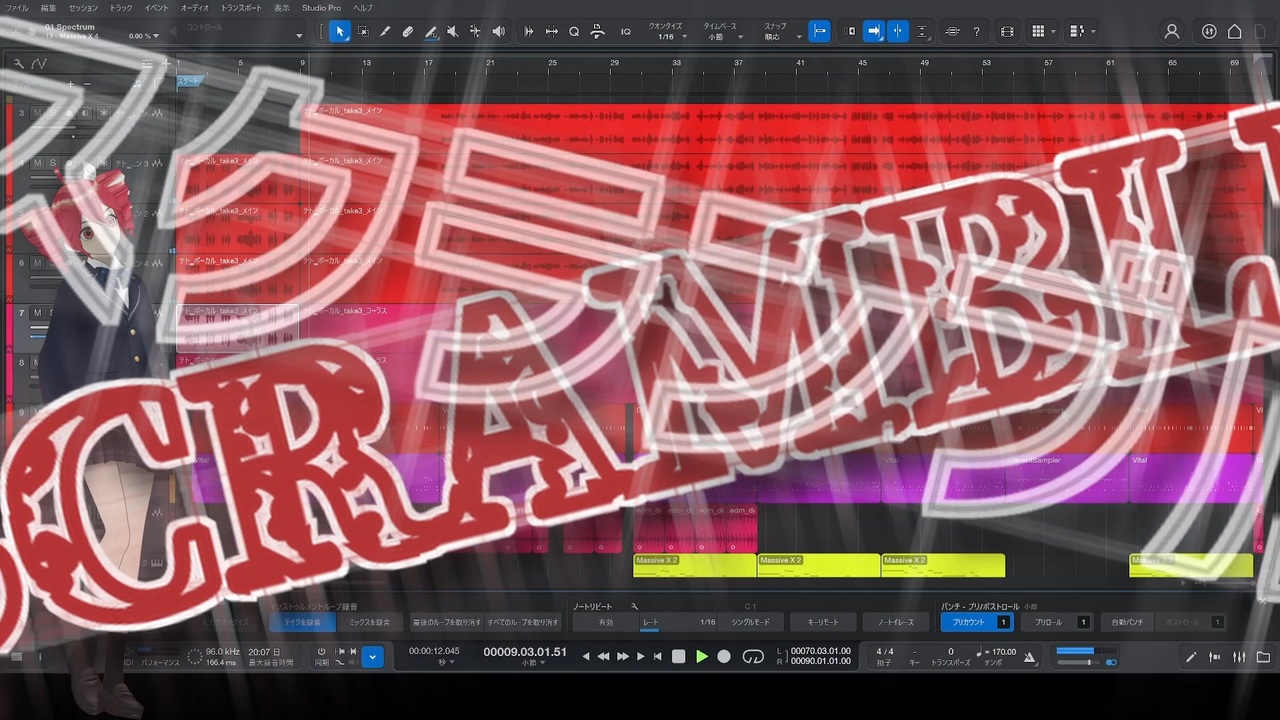Image resolution: width=1280 pixels, height=720 pixels.
Task: Open the トラック menu
Action: [x=120, y=7]
